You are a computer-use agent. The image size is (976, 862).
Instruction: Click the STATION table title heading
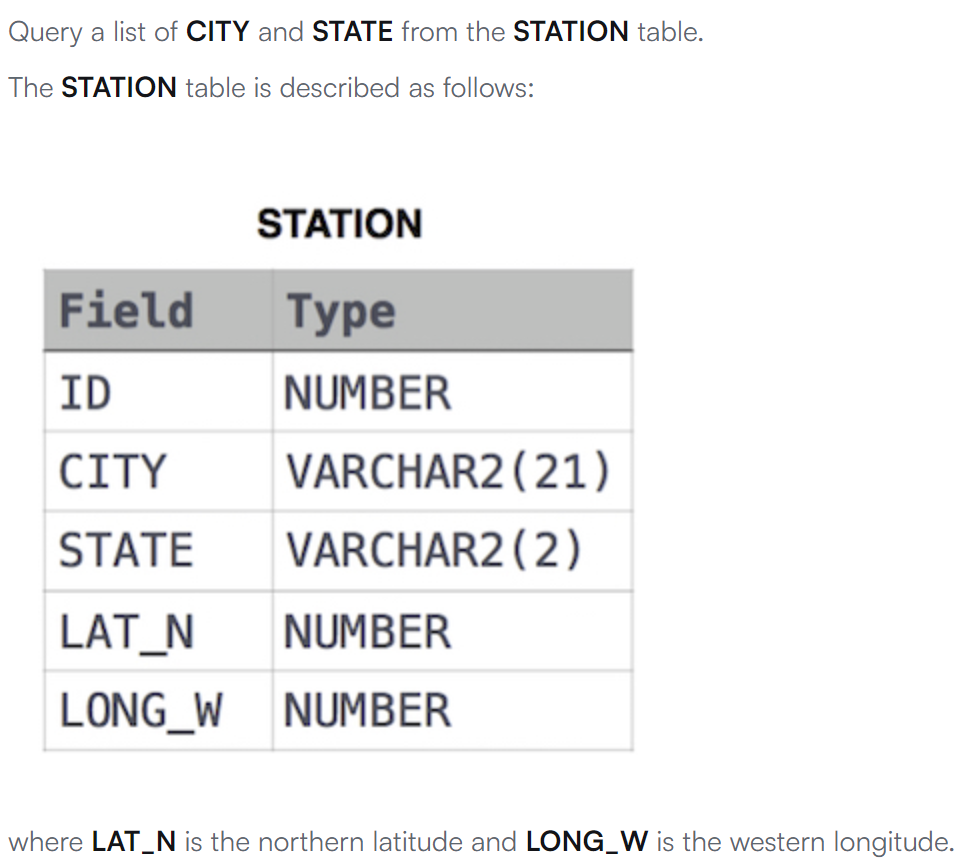coord(339,223)
